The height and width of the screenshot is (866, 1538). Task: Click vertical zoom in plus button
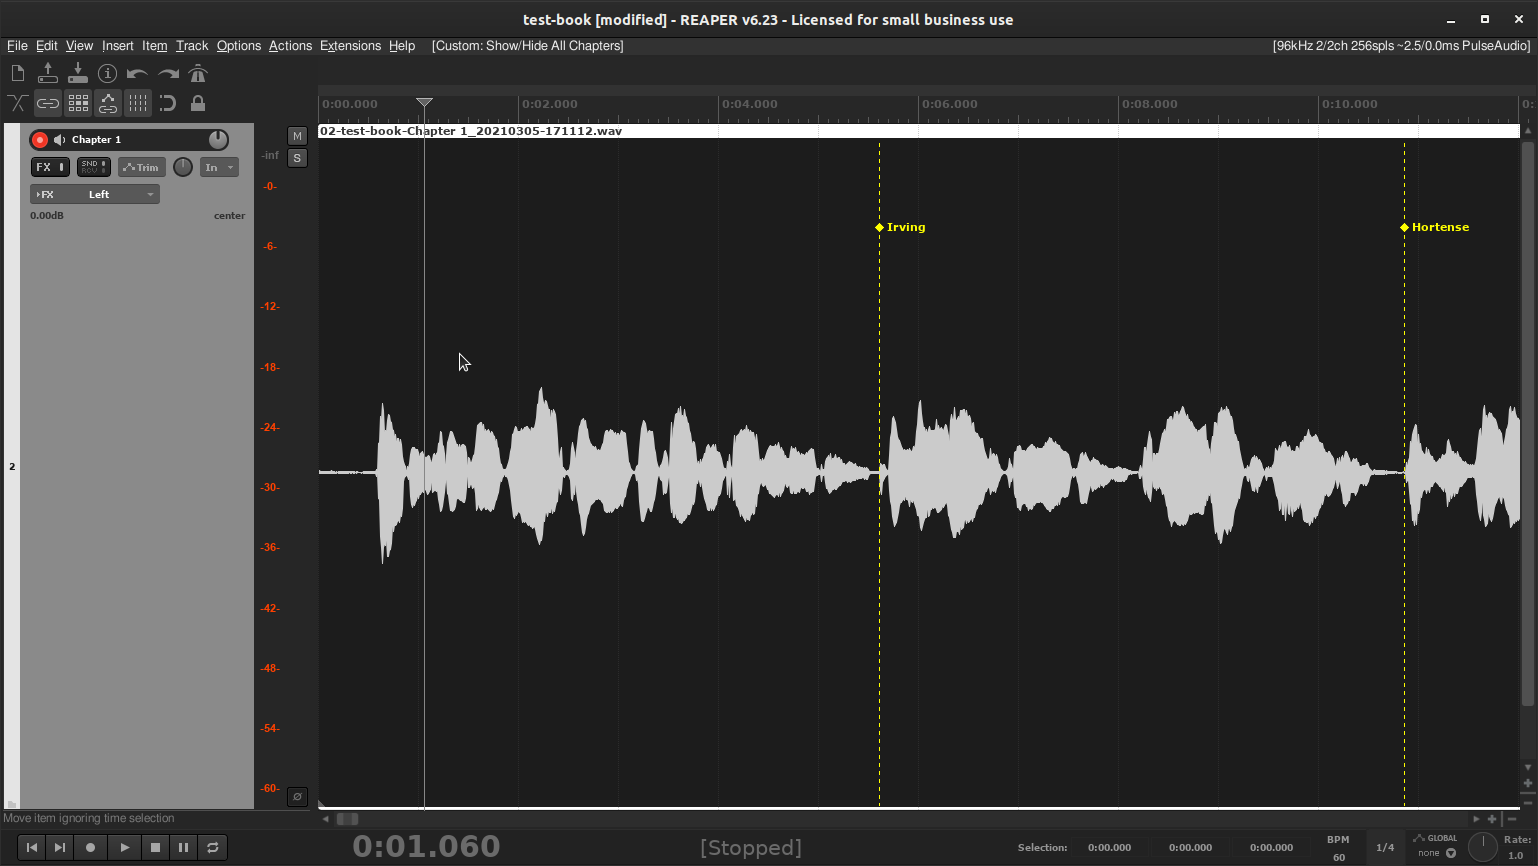pyautogui.click(x=1528, y=784)
